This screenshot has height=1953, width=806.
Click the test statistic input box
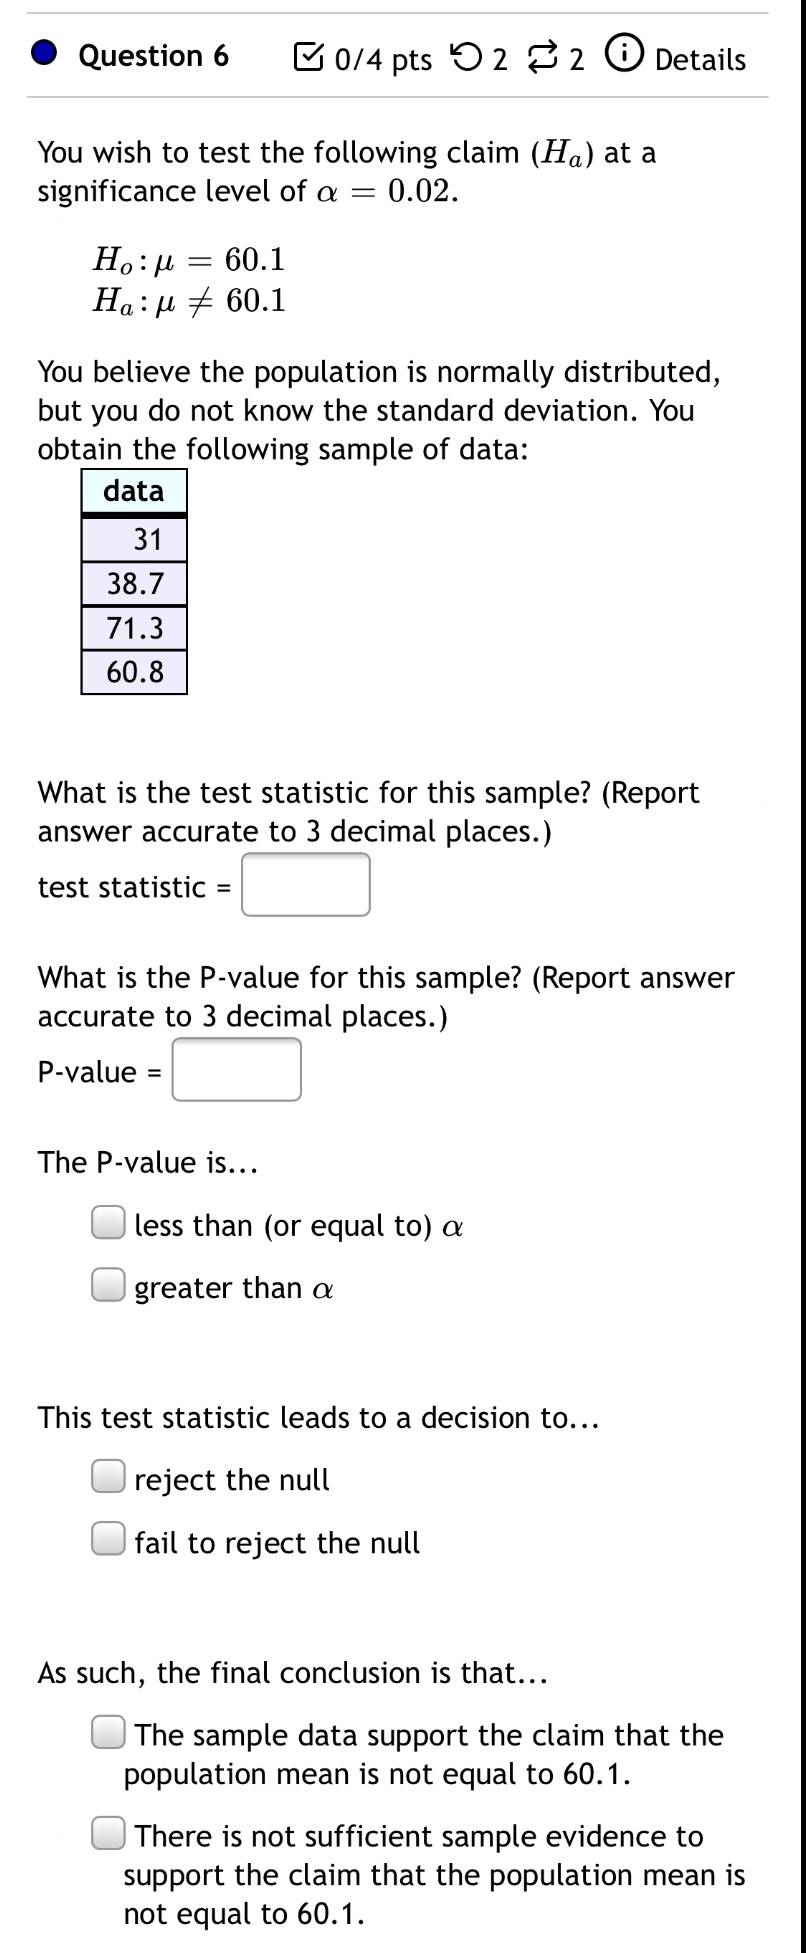click(306, 885)
